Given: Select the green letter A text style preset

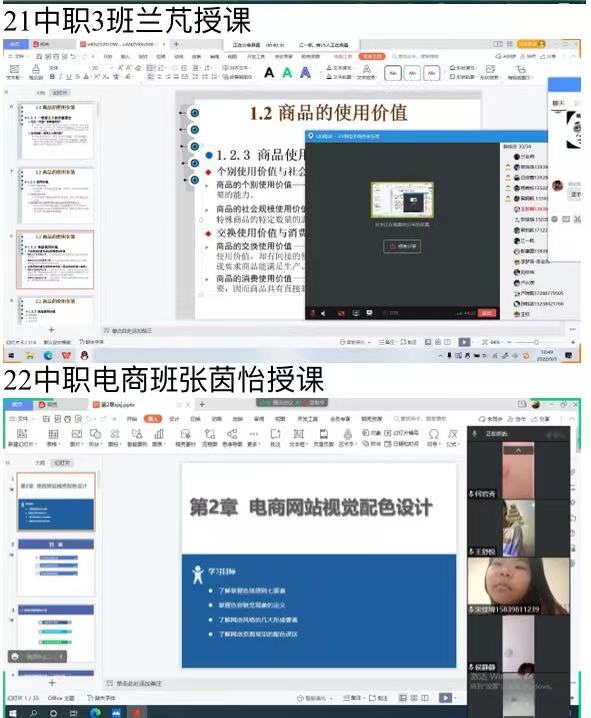Looking at the screenshot, I should 287,73.
